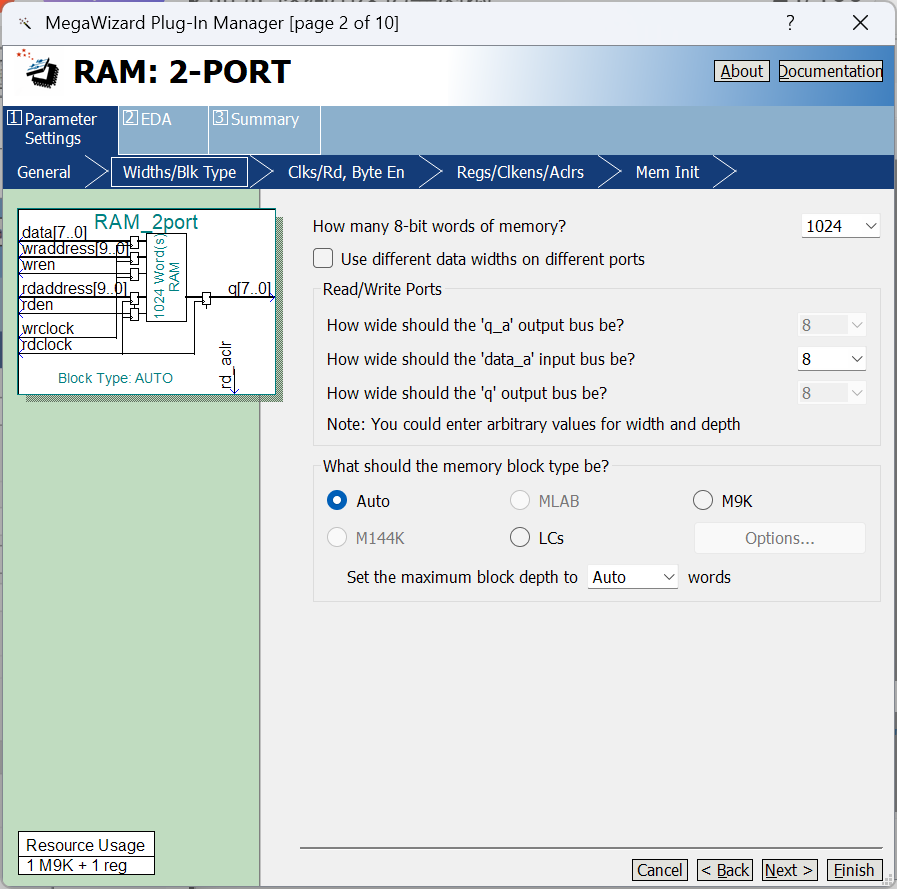Select the LCs memory block type
This screenshot has width=897, height=889.
(520, 538)
